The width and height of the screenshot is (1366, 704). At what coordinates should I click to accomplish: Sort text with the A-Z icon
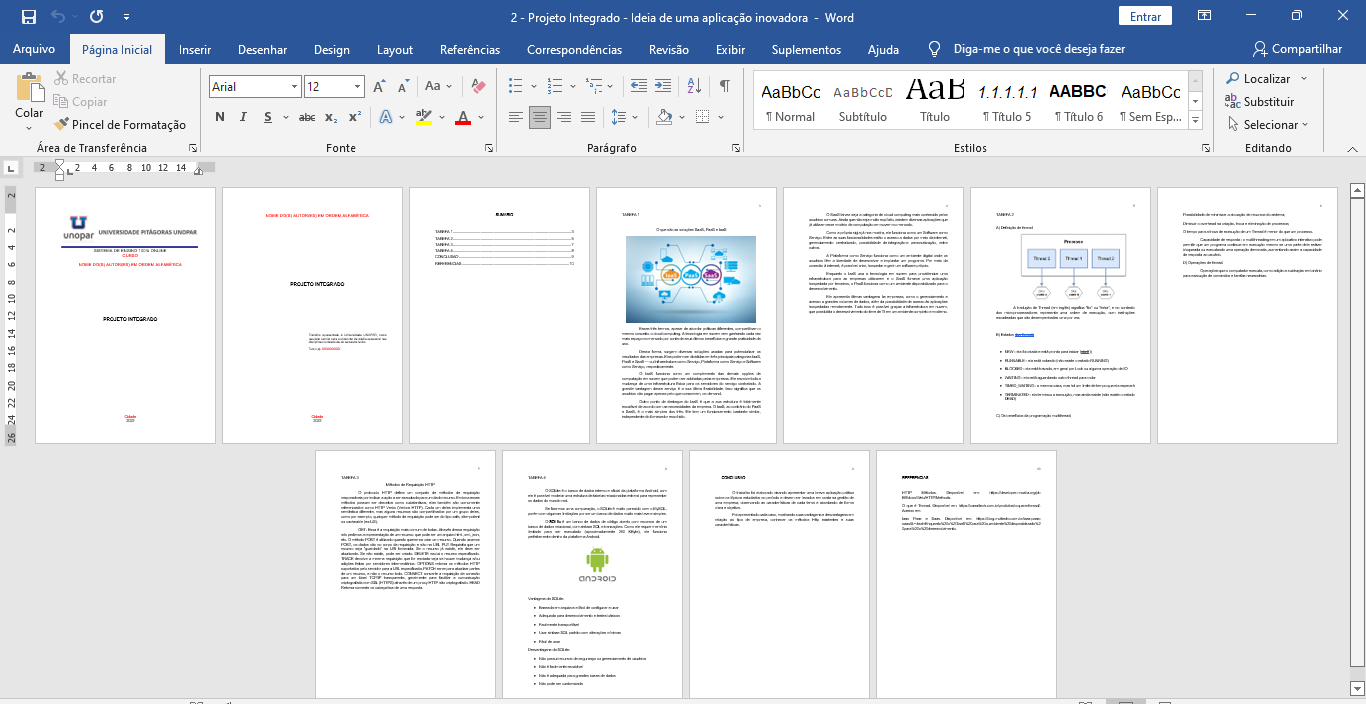pyautogui.click(x=695, y=86)
